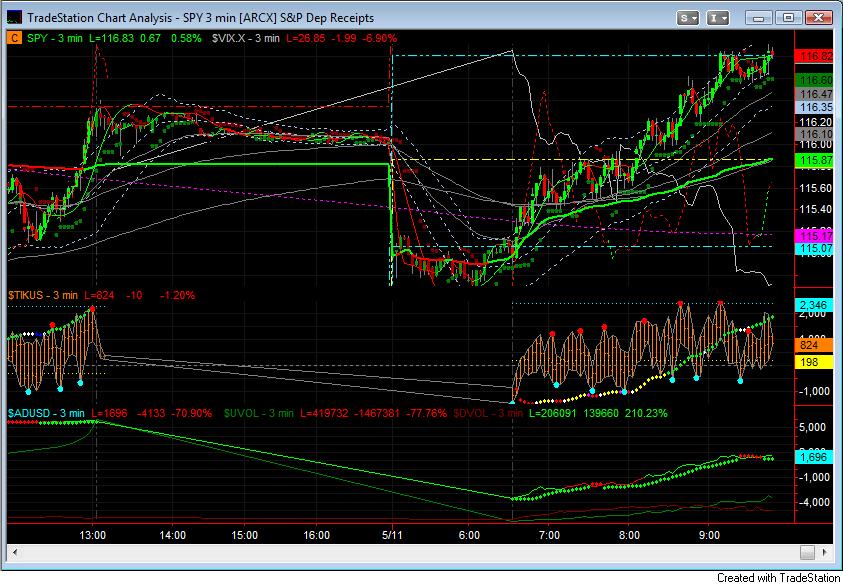Click VIX last value L=26.85
This screenshot has height=584, width=843.
pos(308,38)
